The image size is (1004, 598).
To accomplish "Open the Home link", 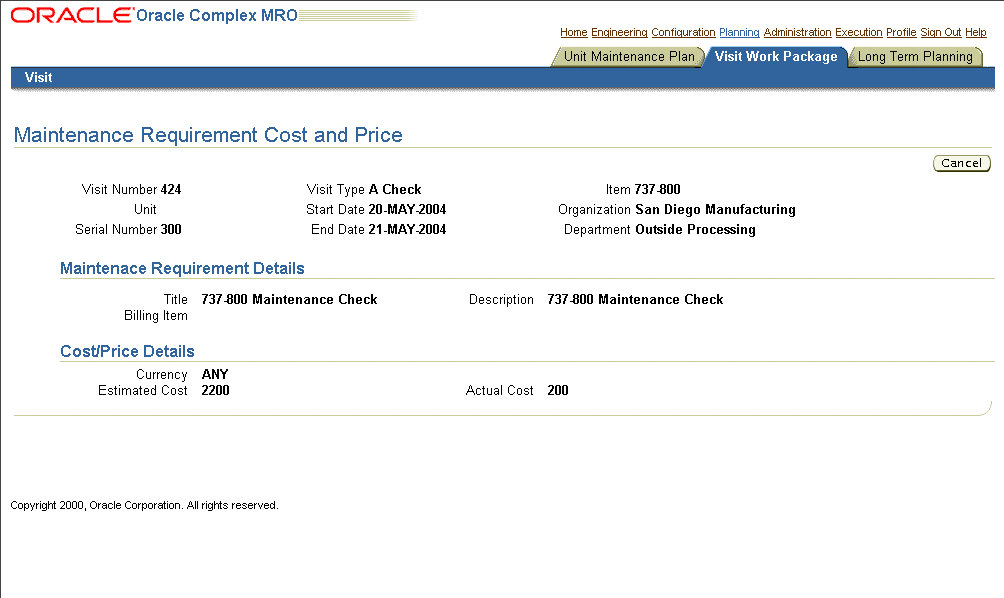I will (x=573, y=32).
